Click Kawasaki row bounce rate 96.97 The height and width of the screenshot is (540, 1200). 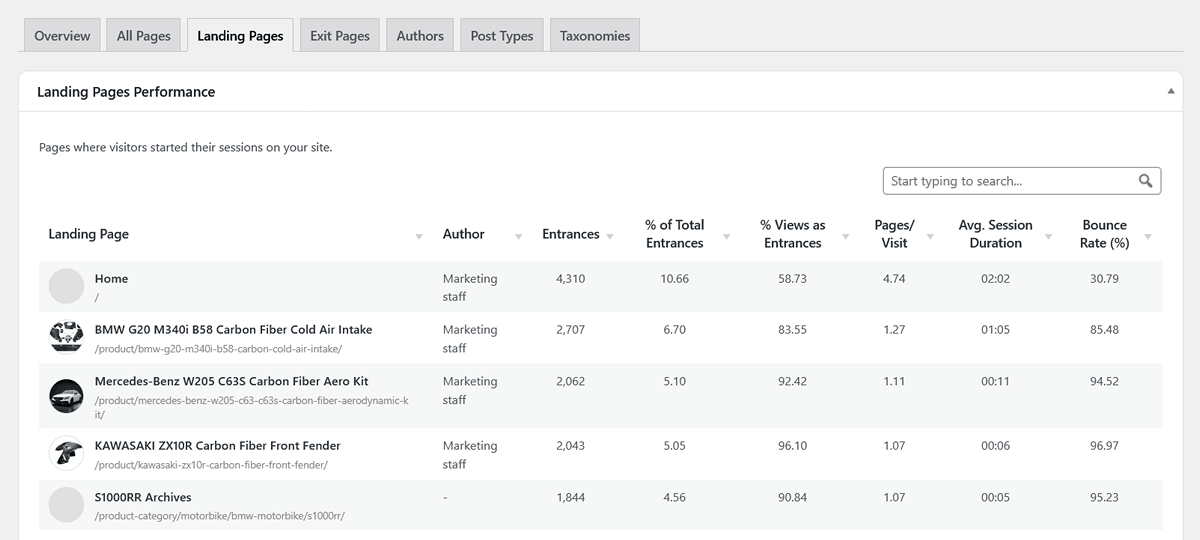coord(1104,446)
